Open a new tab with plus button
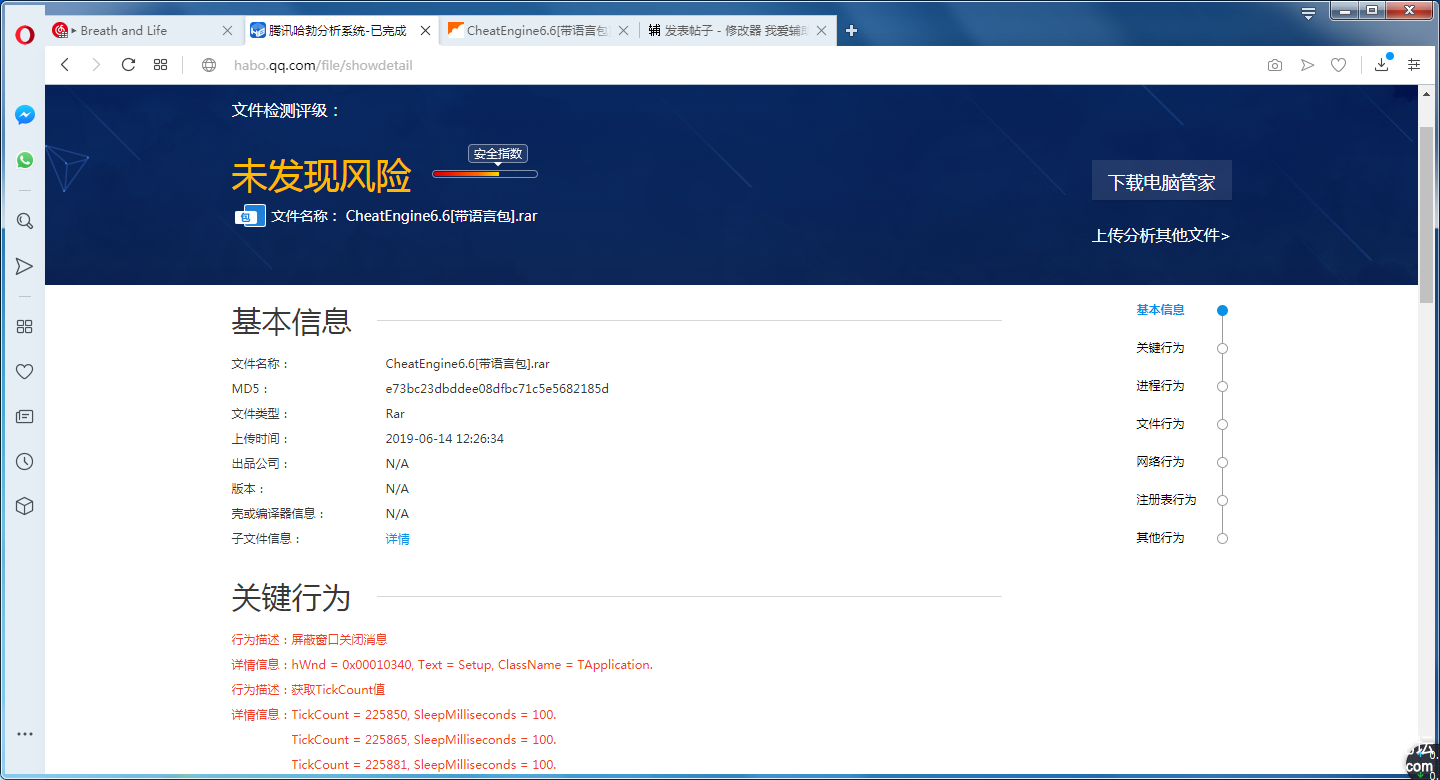This screenshot has height=780, width=1440. coord(851,31)
